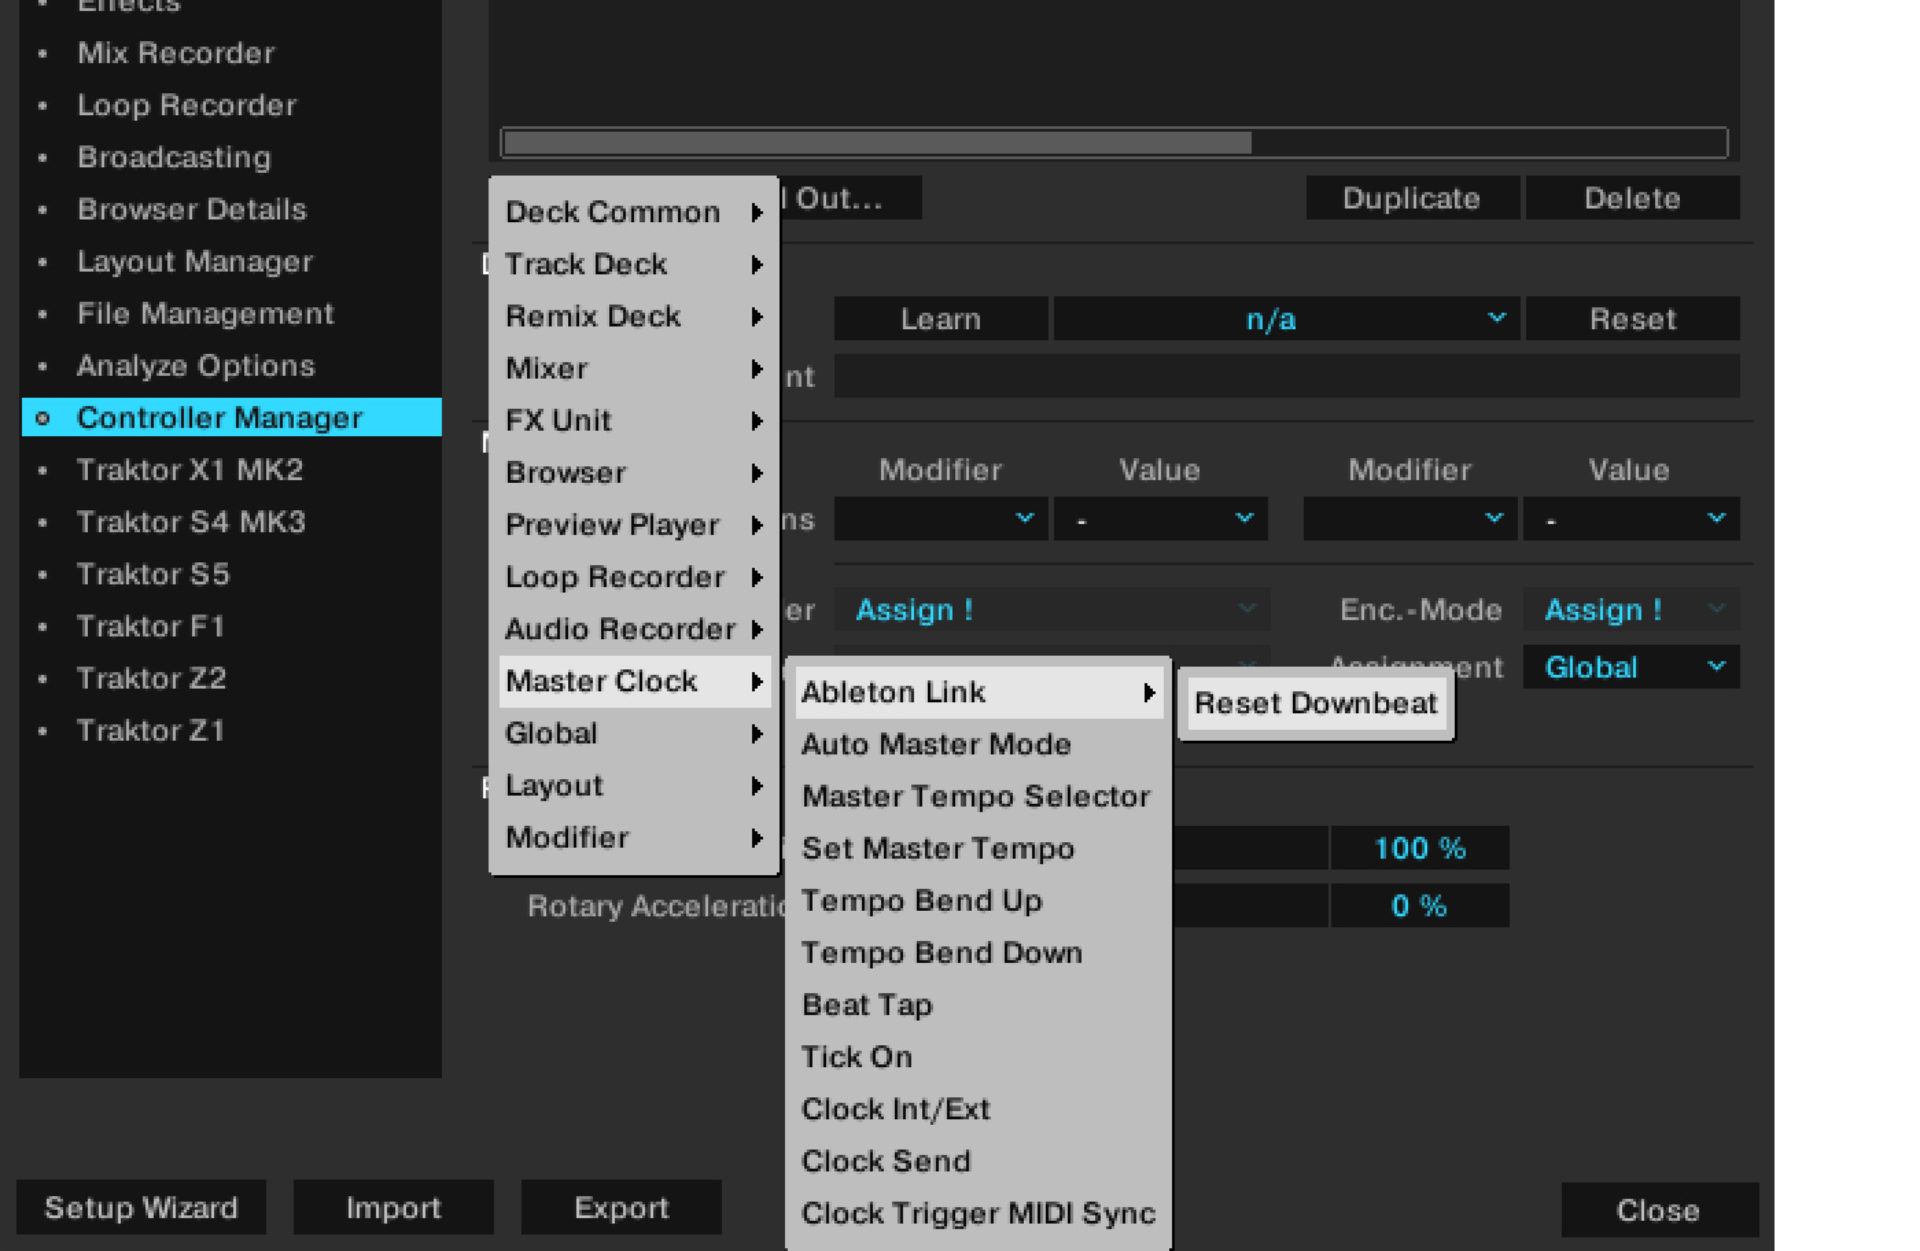
Task: Open the Remix Deck submenu
Action: coord(634,316)
